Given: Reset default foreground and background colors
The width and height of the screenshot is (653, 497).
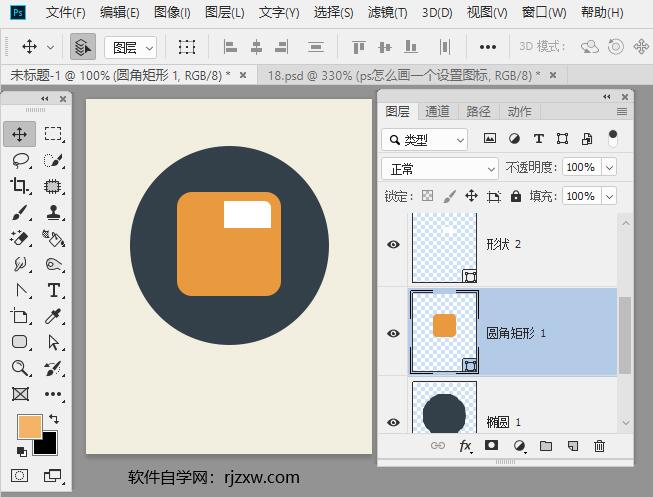Looking at the screenshot, I should [22, 452].
